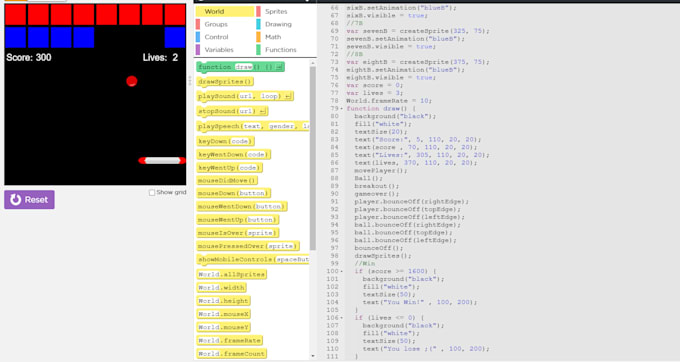
Task: Click the 'World.frameRate = 10;' code line
Action: pos(389,101)
